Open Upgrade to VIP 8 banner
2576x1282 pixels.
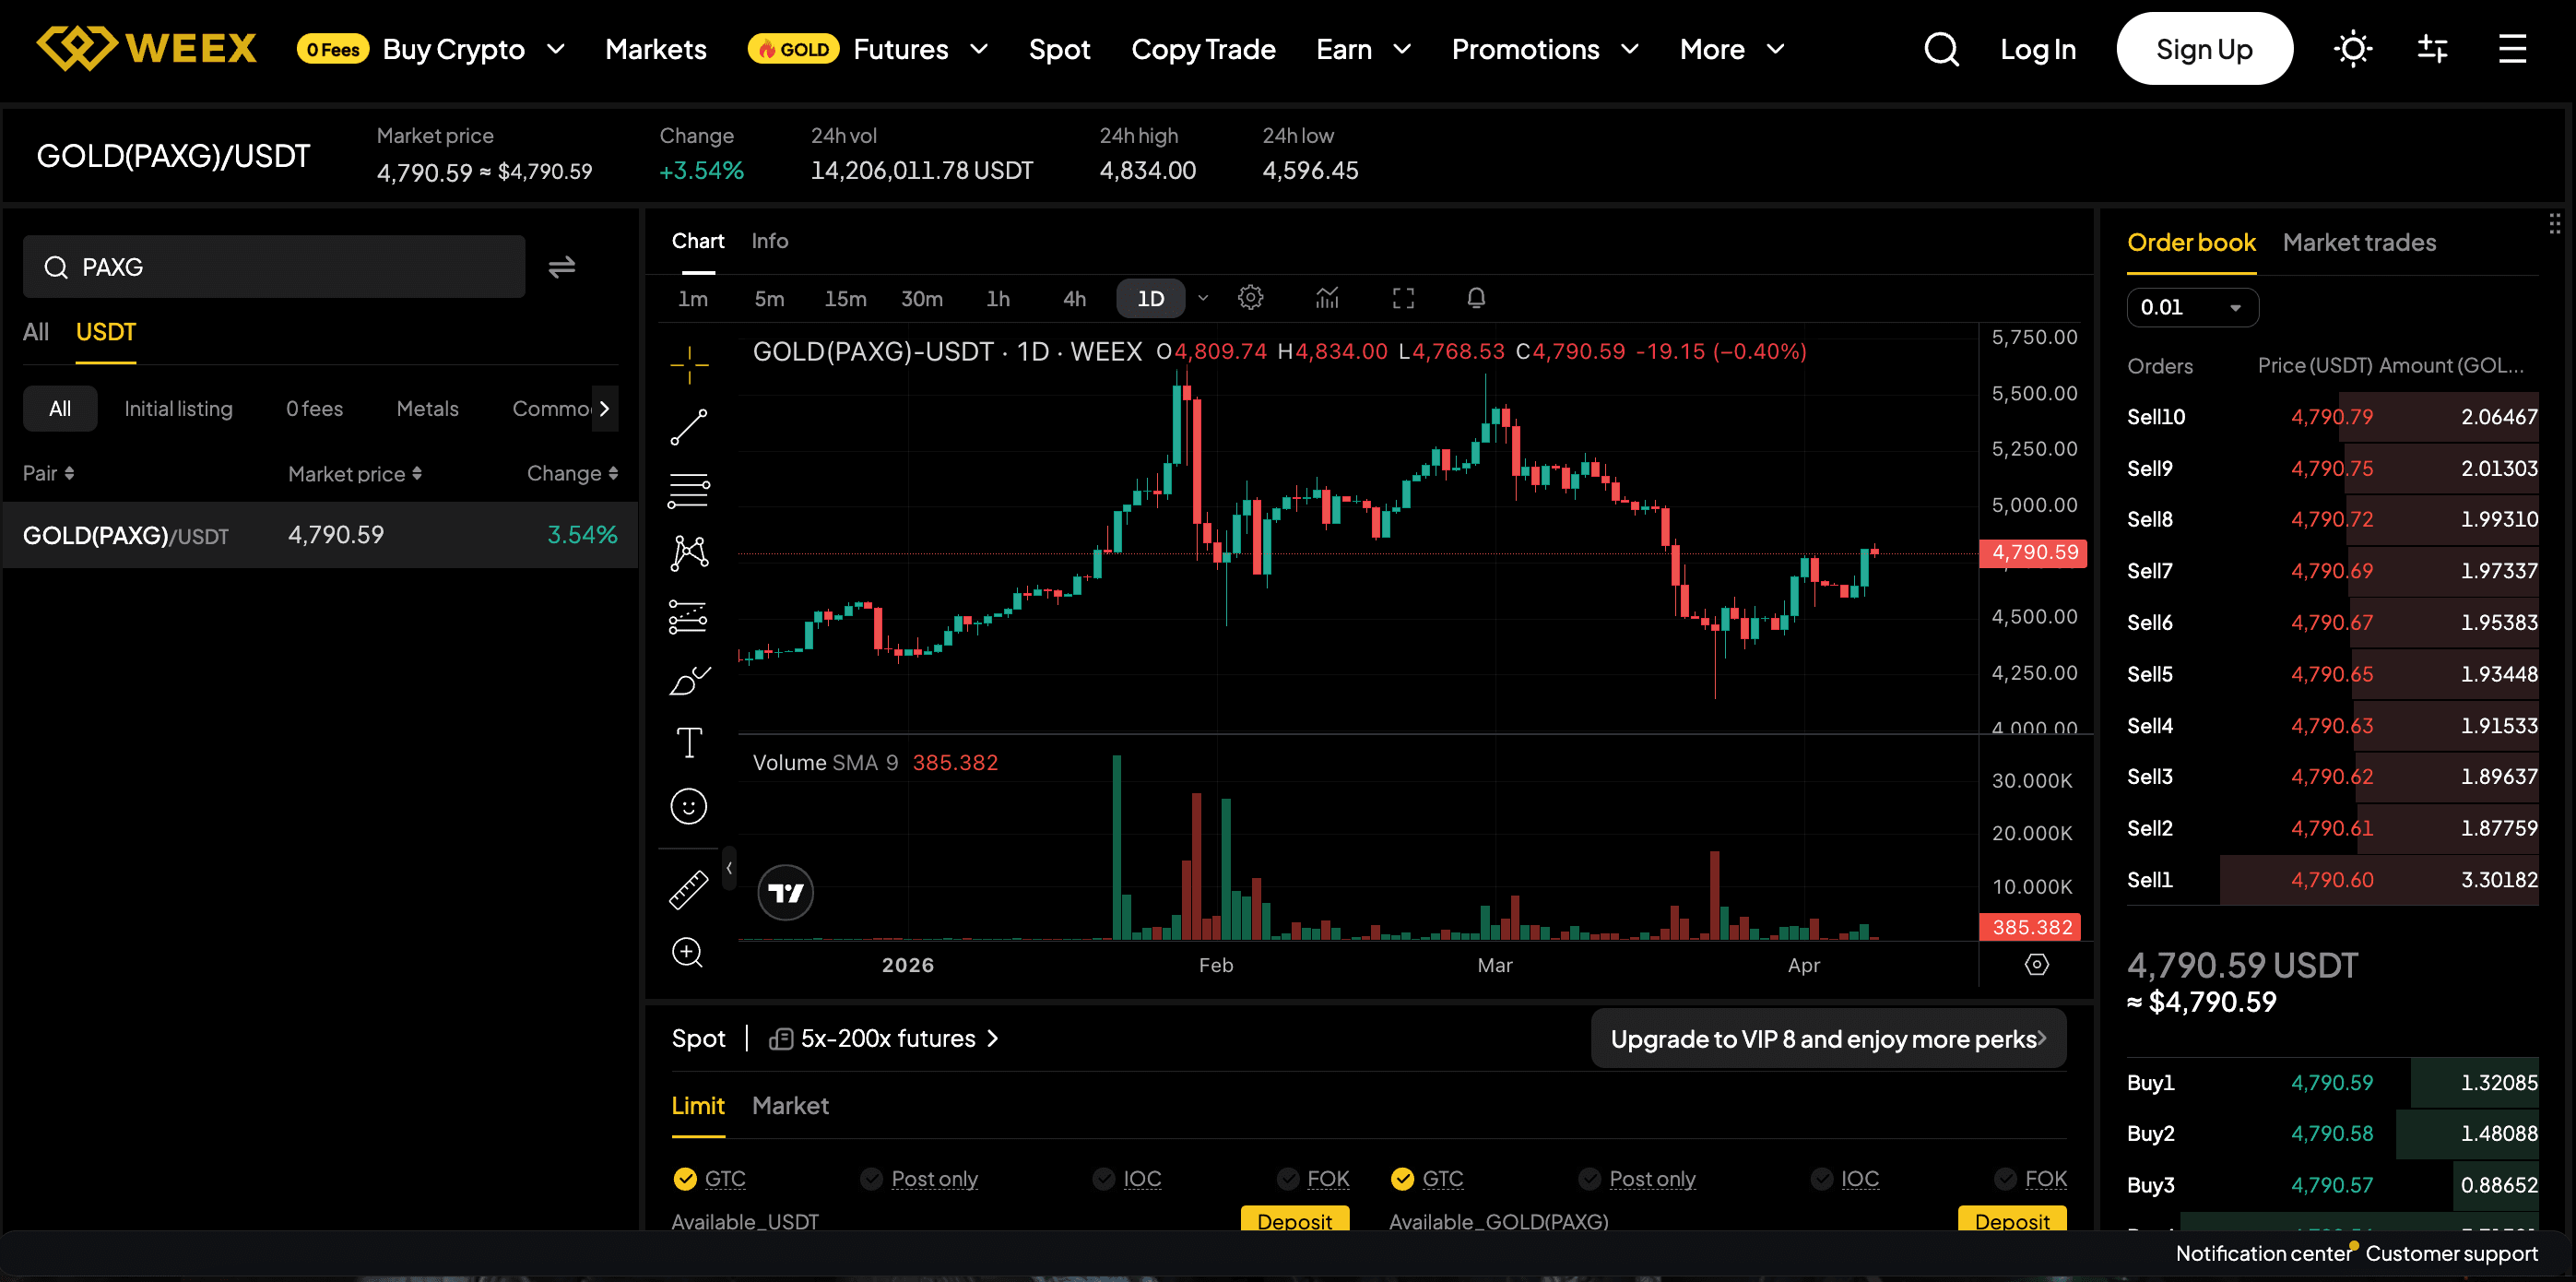coord(1828,1039)
